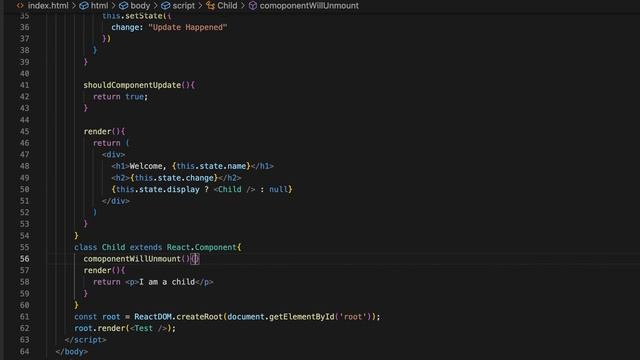The width and height of the screenshot is (640, 360).
Task: Click 'this.setState' call on line 35
Action: coord(132,16)
